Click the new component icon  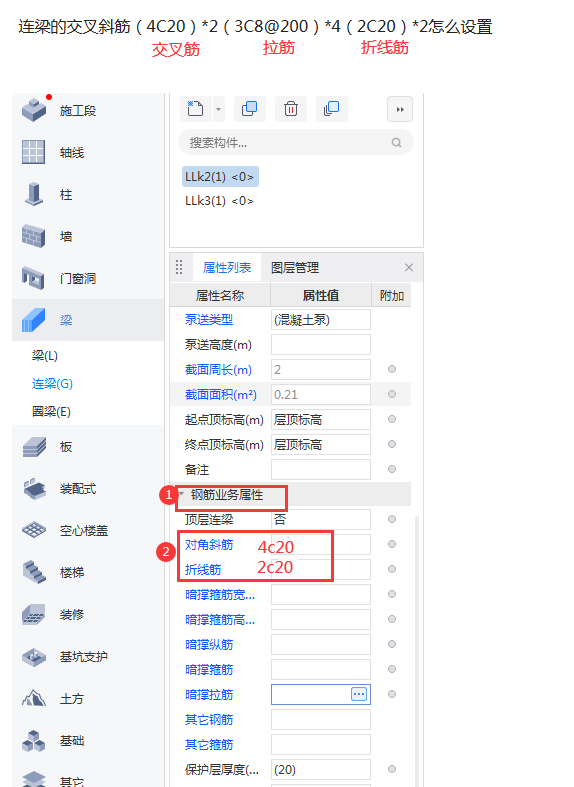tap(195, 108)
